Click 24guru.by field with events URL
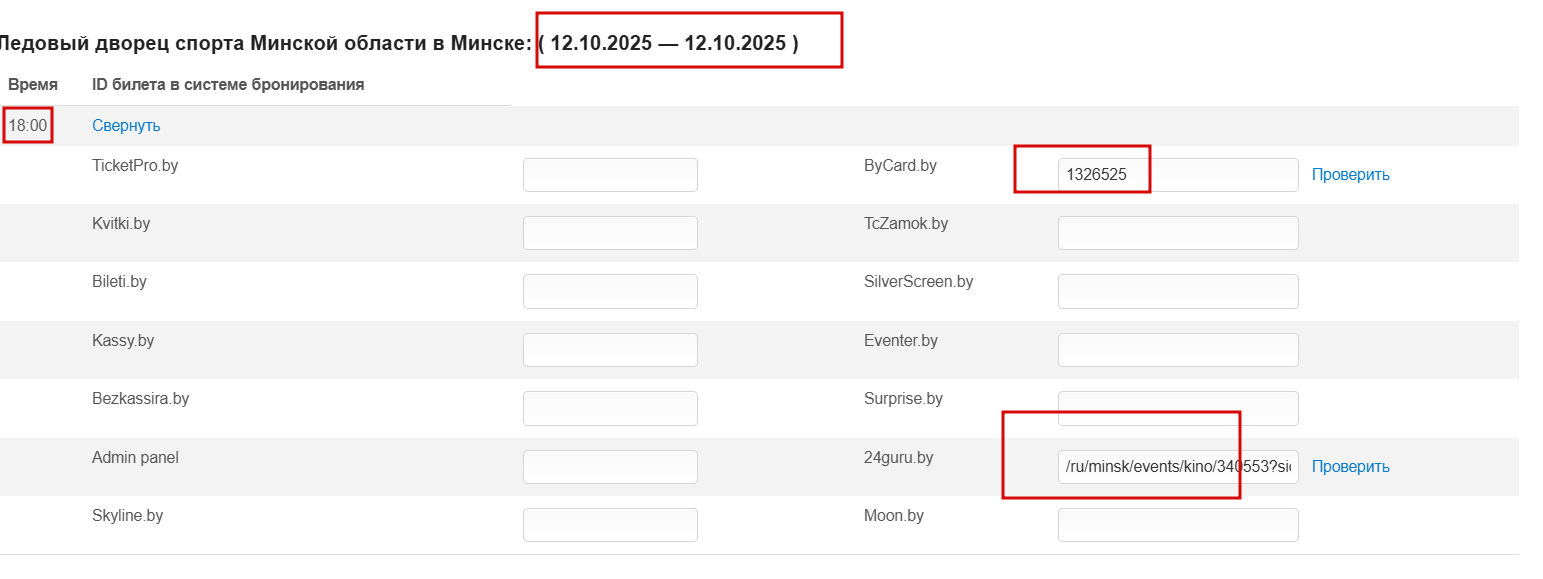Viewport: 1543px width, 579px height. tap(1178, 467)
